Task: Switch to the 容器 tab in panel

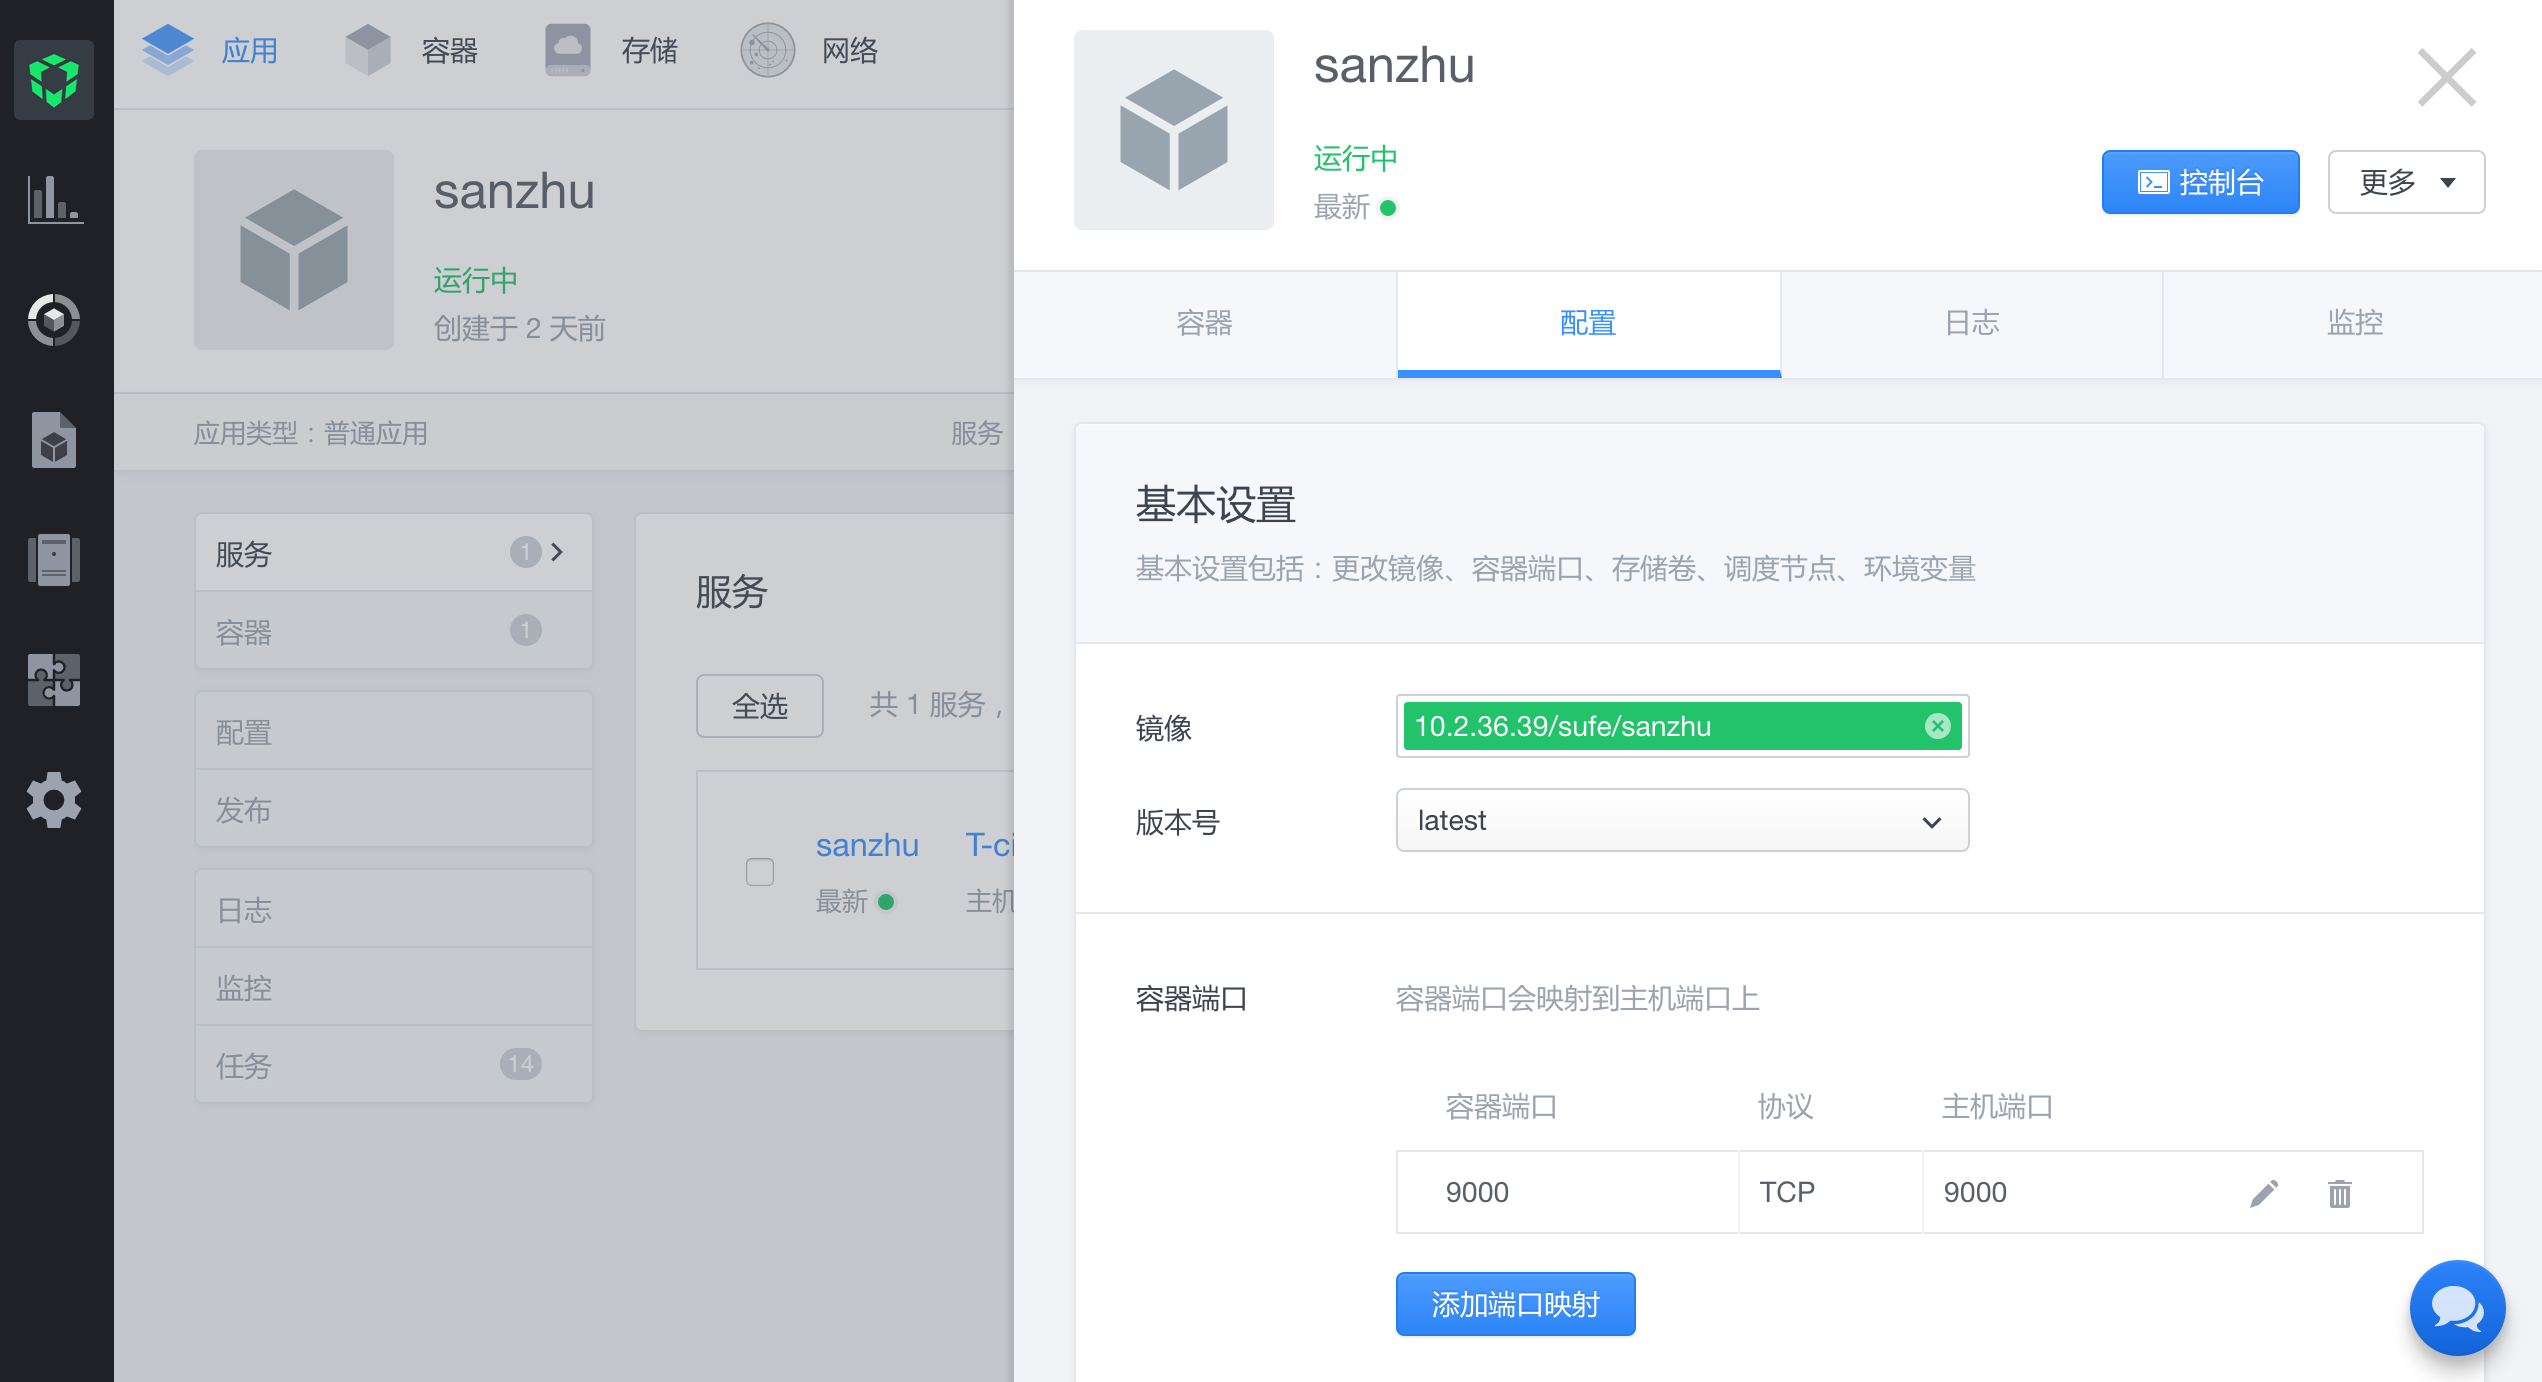Action: click(1205, 323)
